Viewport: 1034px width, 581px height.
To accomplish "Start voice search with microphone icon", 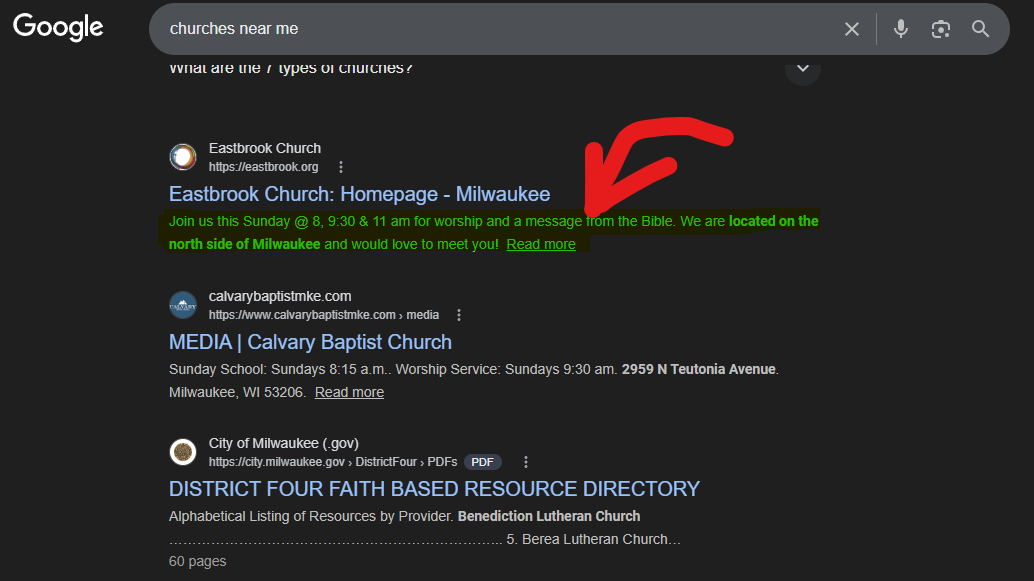I will (x=901, y=29).
